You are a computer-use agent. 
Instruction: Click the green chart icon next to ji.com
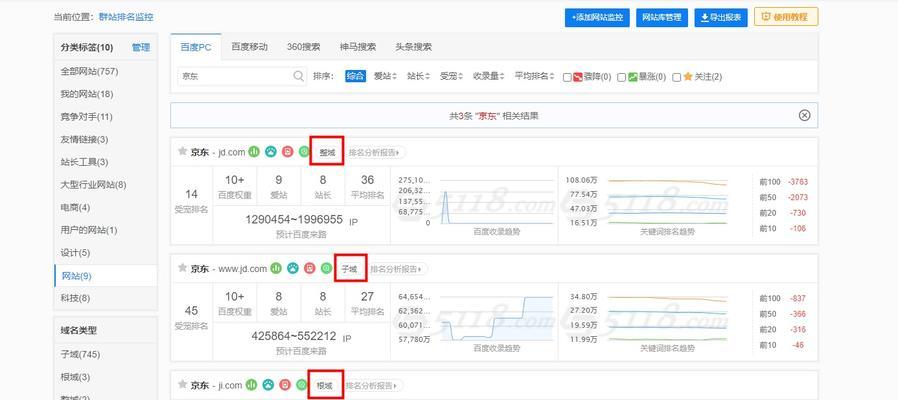coord(251,385)
